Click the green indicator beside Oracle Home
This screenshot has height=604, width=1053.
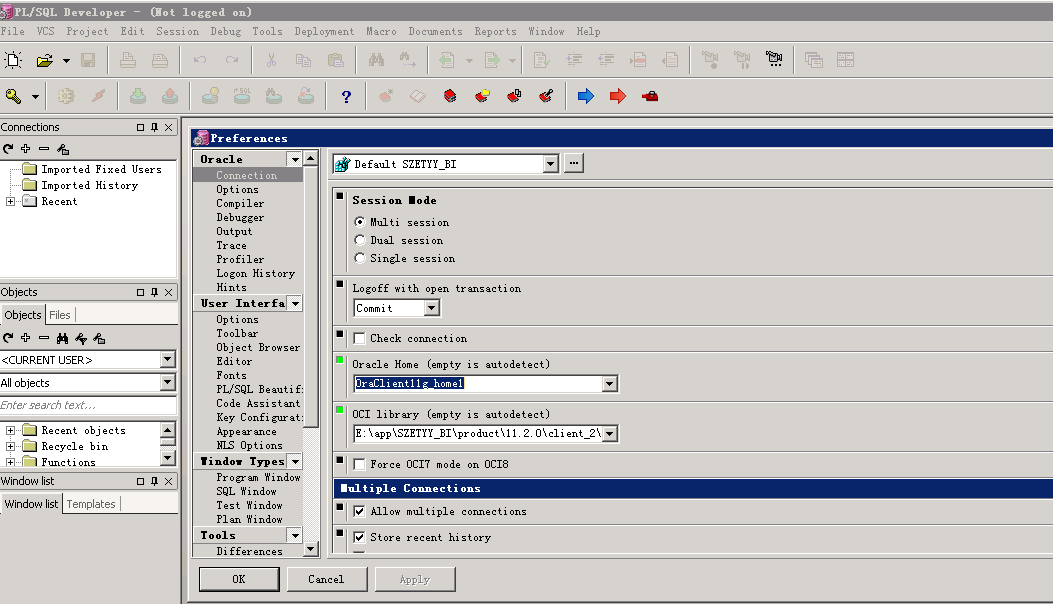[340, 360]
